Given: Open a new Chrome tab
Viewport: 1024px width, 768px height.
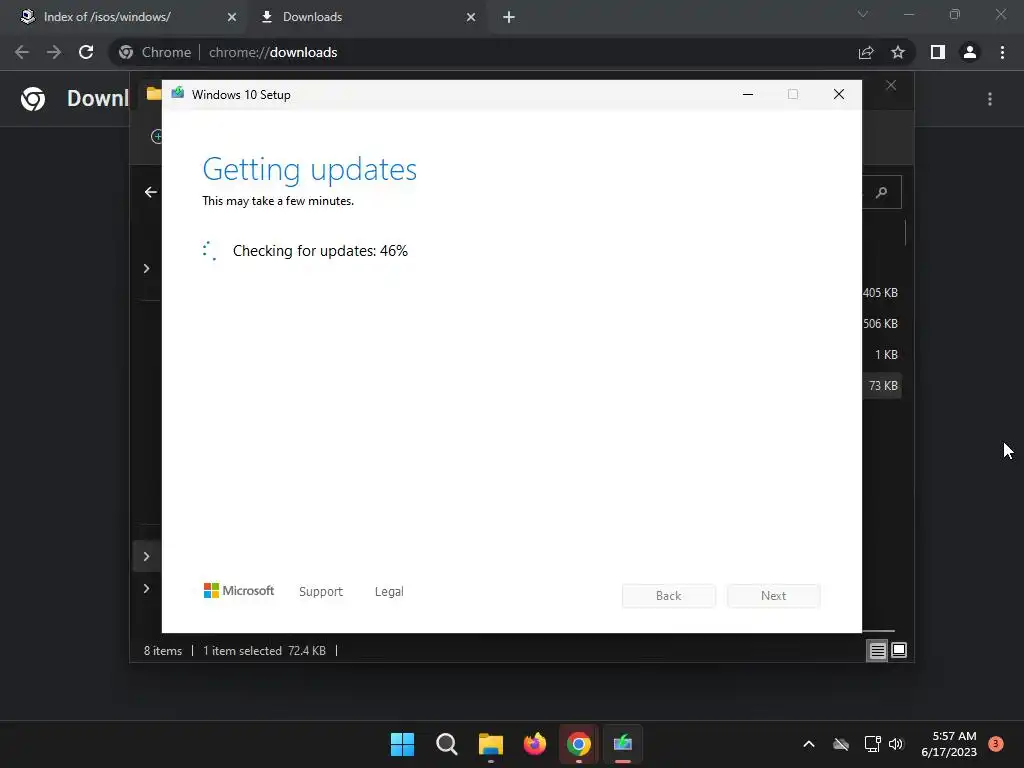Looking at the screenshot, I should pyautogui.click(x=509, y=17).
